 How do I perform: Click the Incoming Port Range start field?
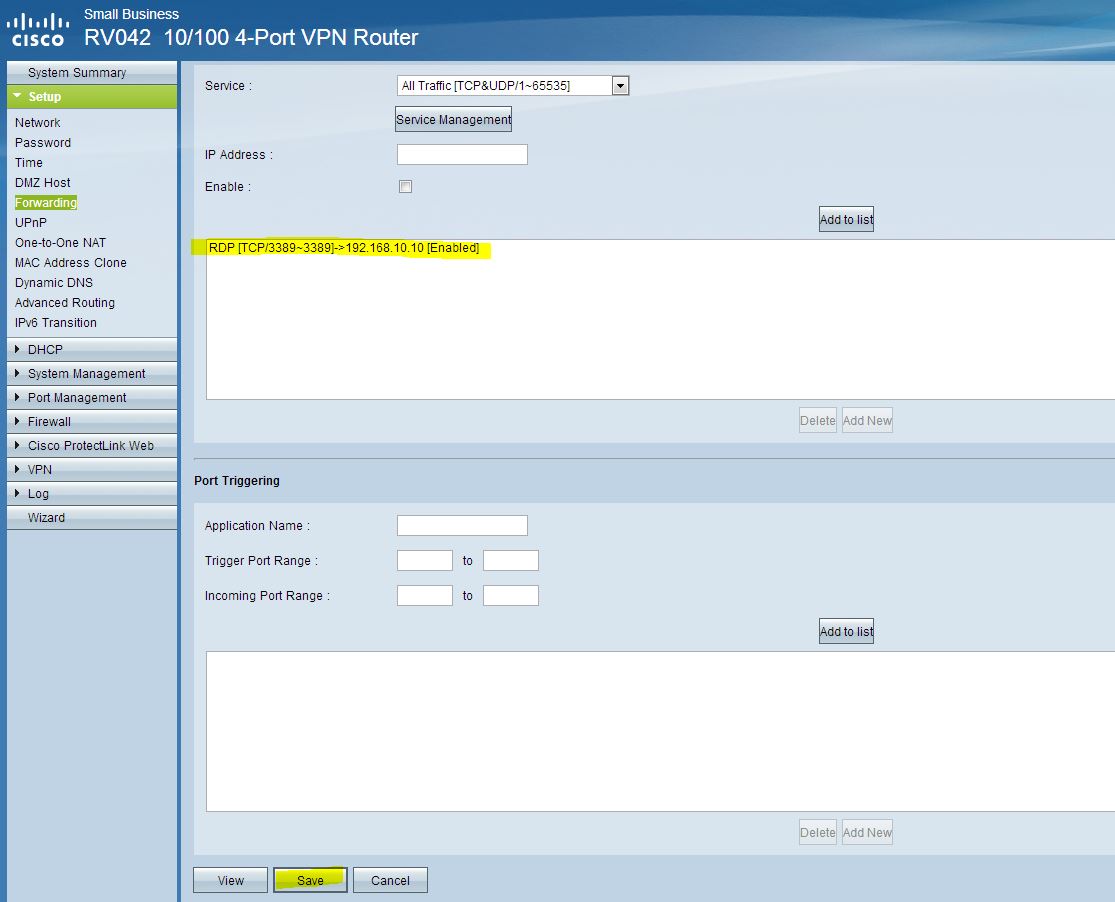tap(425, 595)
